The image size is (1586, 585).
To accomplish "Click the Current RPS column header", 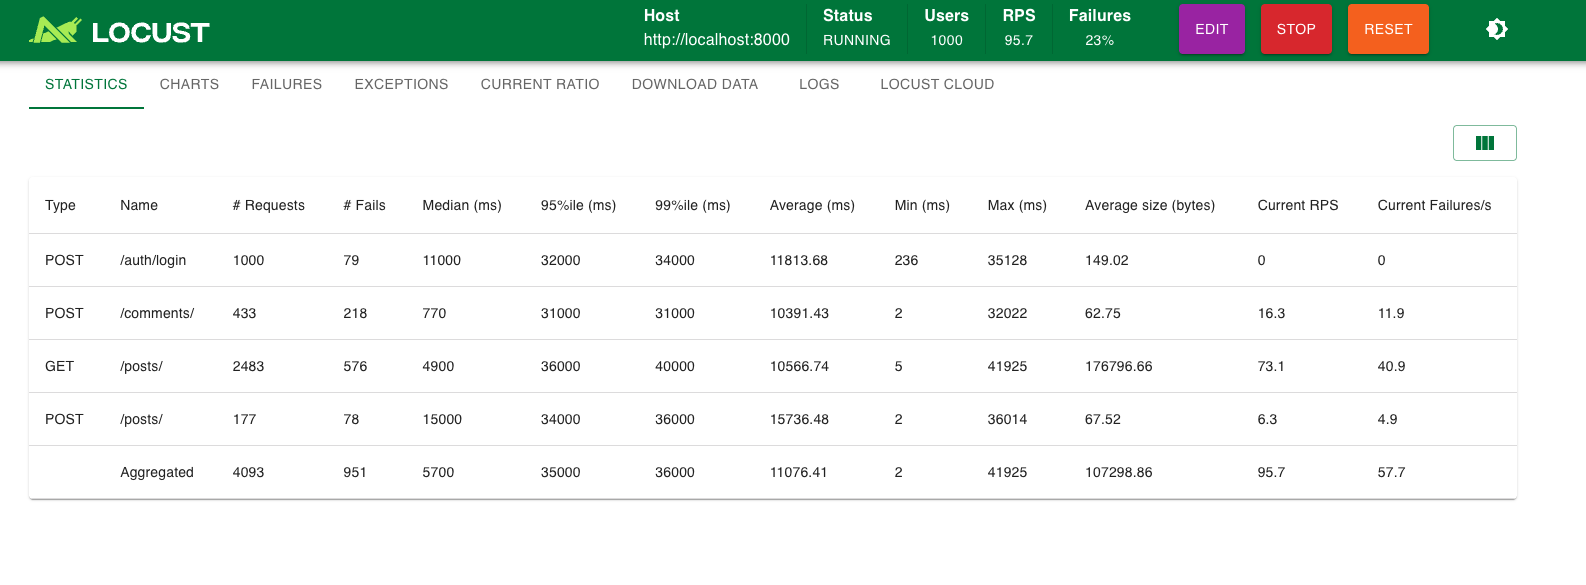I will pyautogui.click(x=1297, y=205).
